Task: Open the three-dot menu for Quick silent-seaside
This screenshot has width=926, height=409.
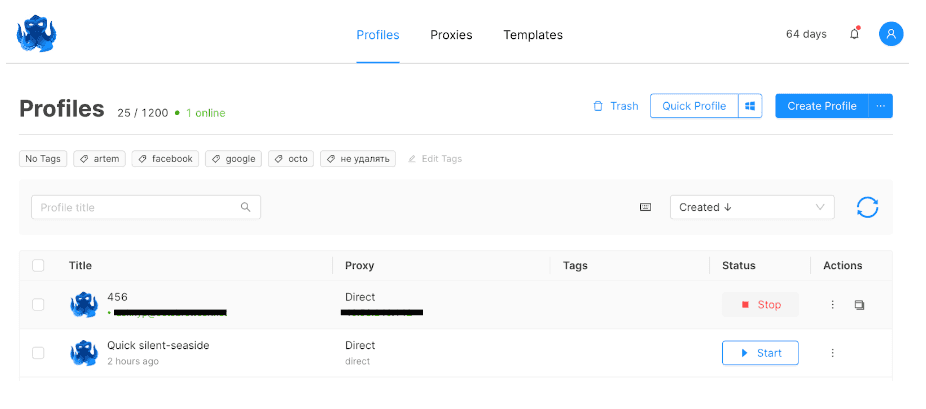Action: pos(832,353)
